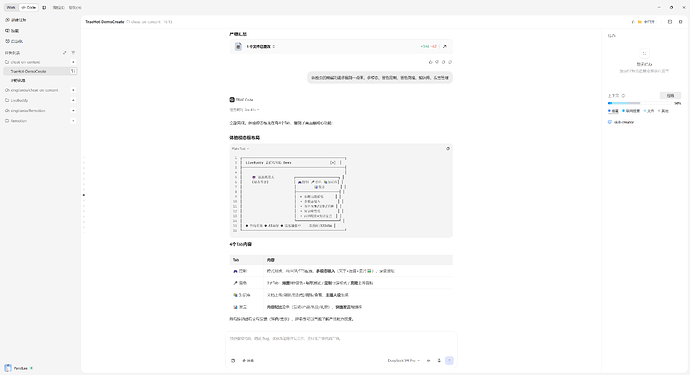Click the rightmost square icon in header
This screenshot has height=375, width=690.
[x=680, y=22]
